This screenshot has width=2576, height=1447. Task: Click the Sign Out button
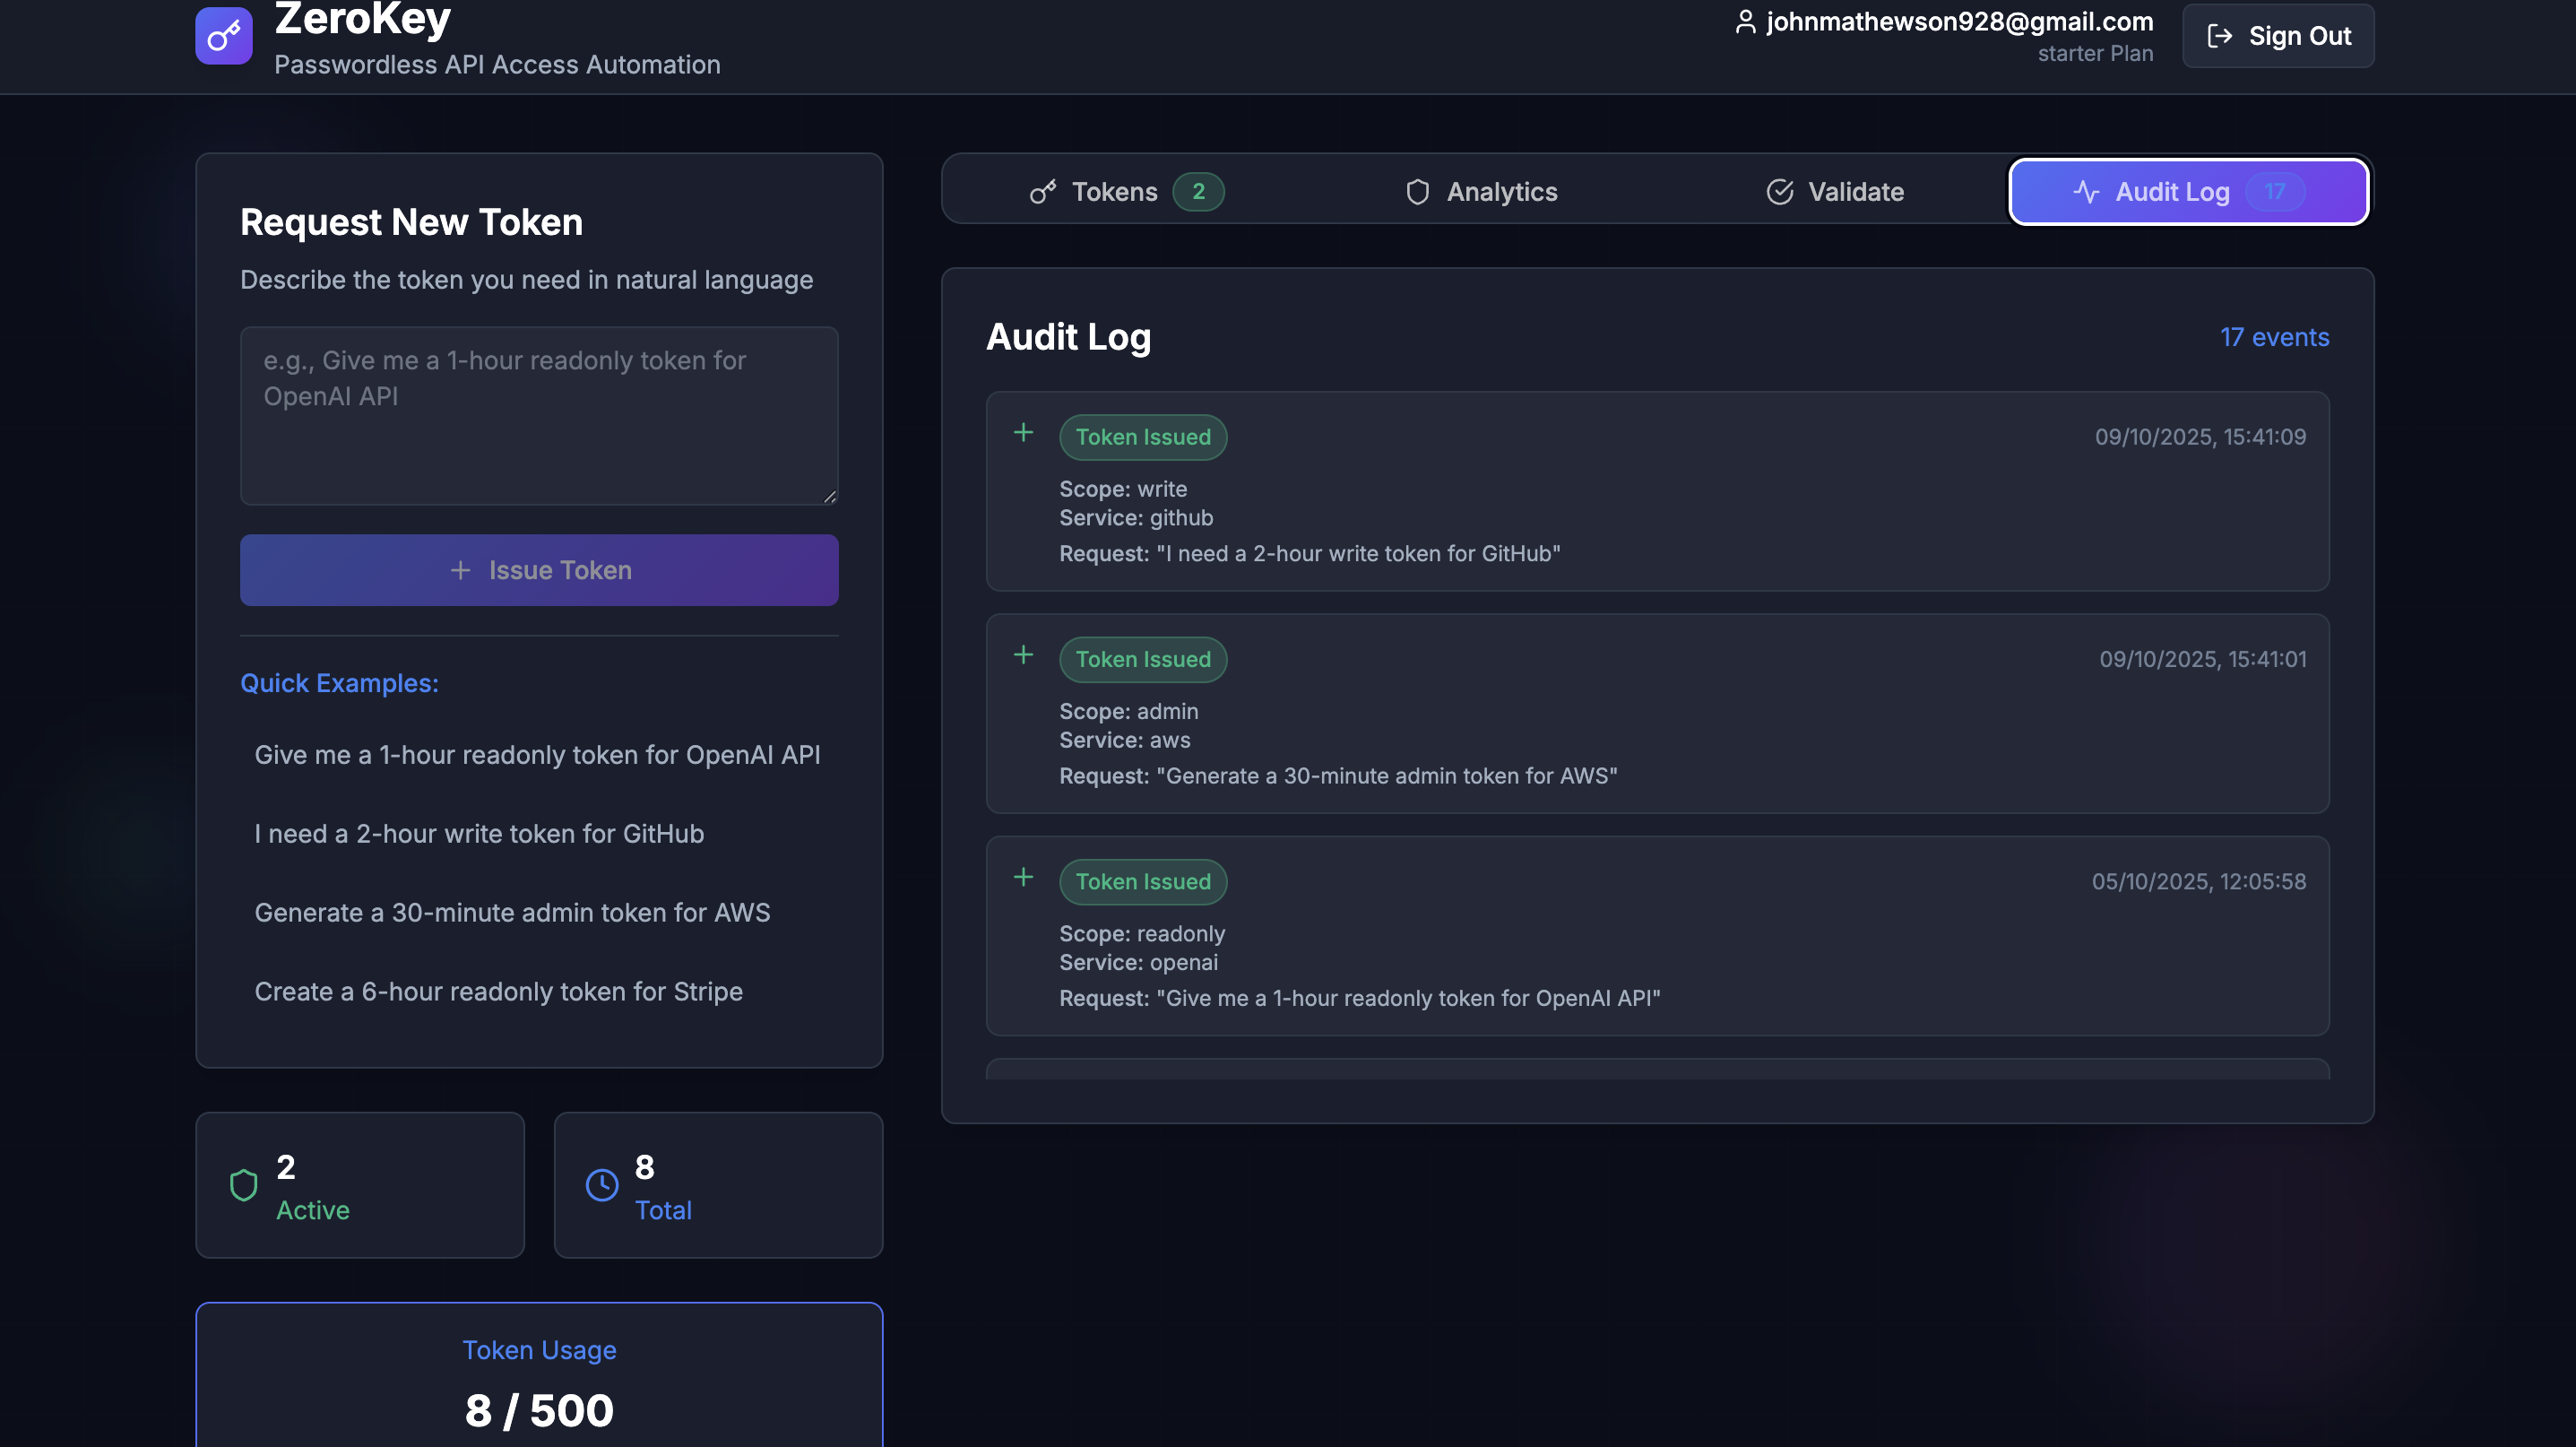click(x=2278, y=36)
